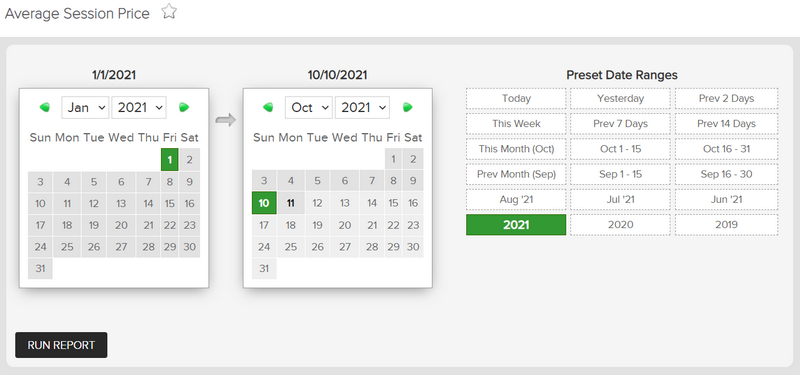This screenshot has width=800, height=375.
Task: Select the Today preset range
Action: (516, 98)
